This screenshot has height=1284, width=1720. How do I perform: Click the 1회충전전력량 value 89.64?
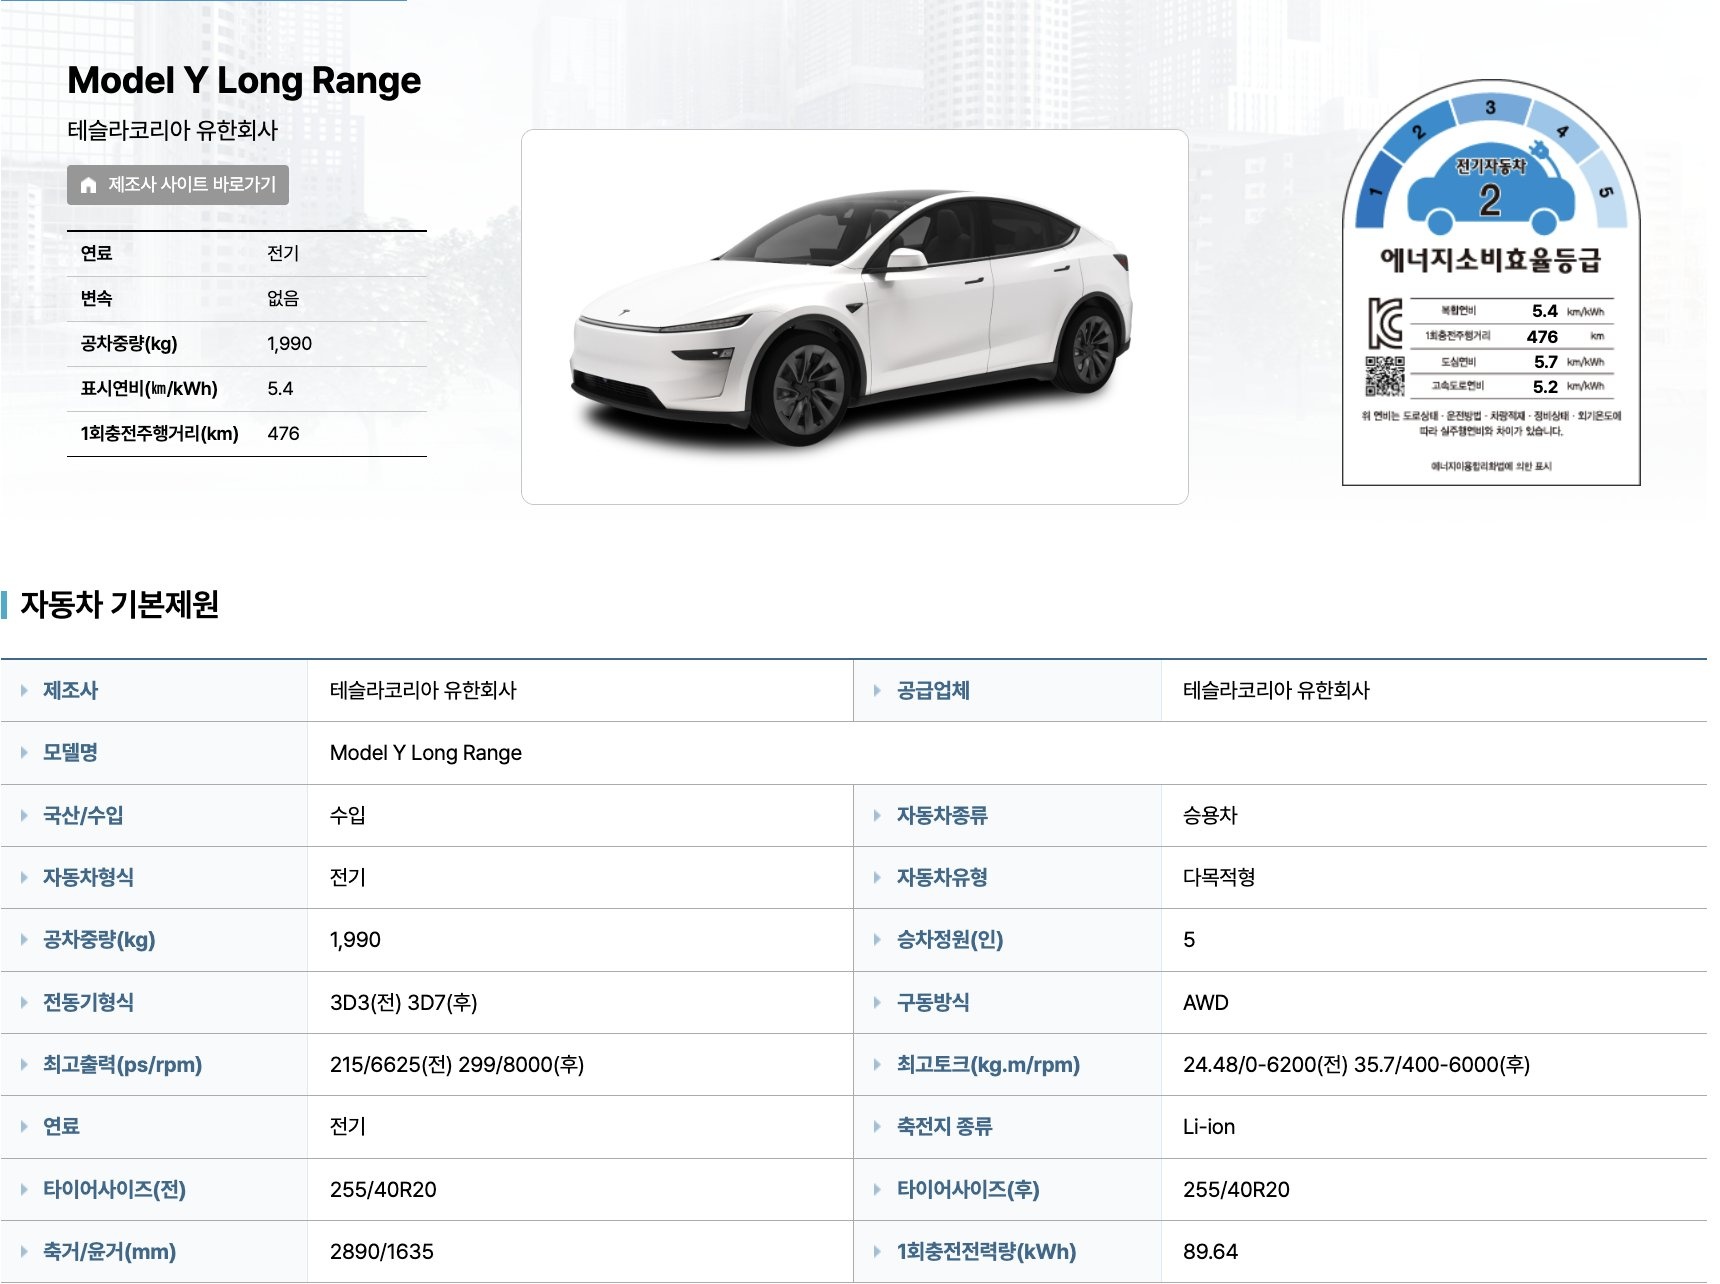click(x=1210, y=1252)
